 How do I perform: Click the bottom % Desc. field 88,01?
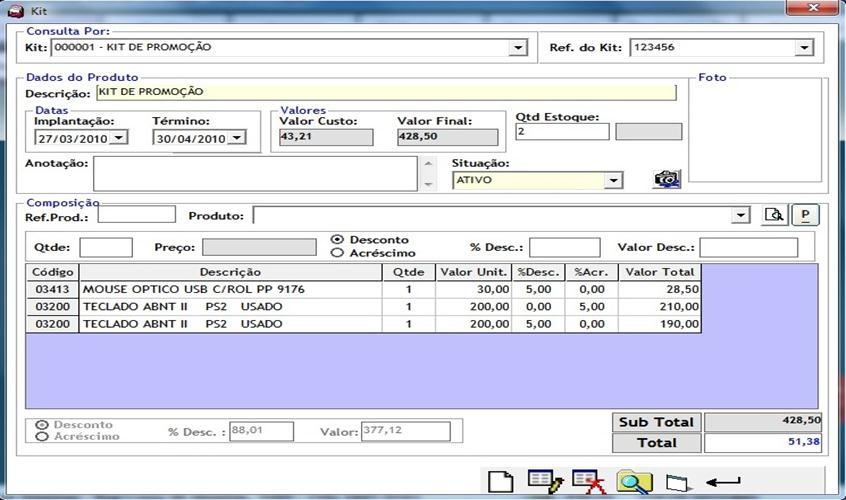click(262, 431)
